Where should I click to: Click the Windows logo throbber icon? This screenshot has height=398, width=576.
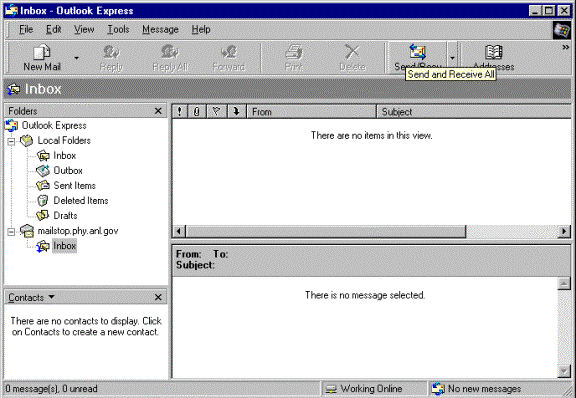click(x=562, y=30)
